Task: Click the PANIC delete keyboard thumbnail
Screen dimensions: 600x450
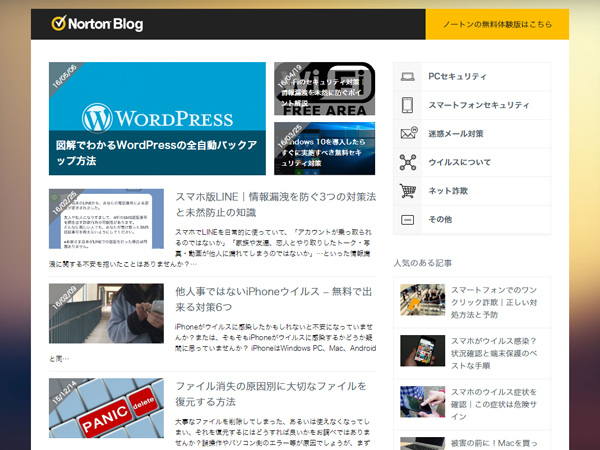Action: point(106,408)
